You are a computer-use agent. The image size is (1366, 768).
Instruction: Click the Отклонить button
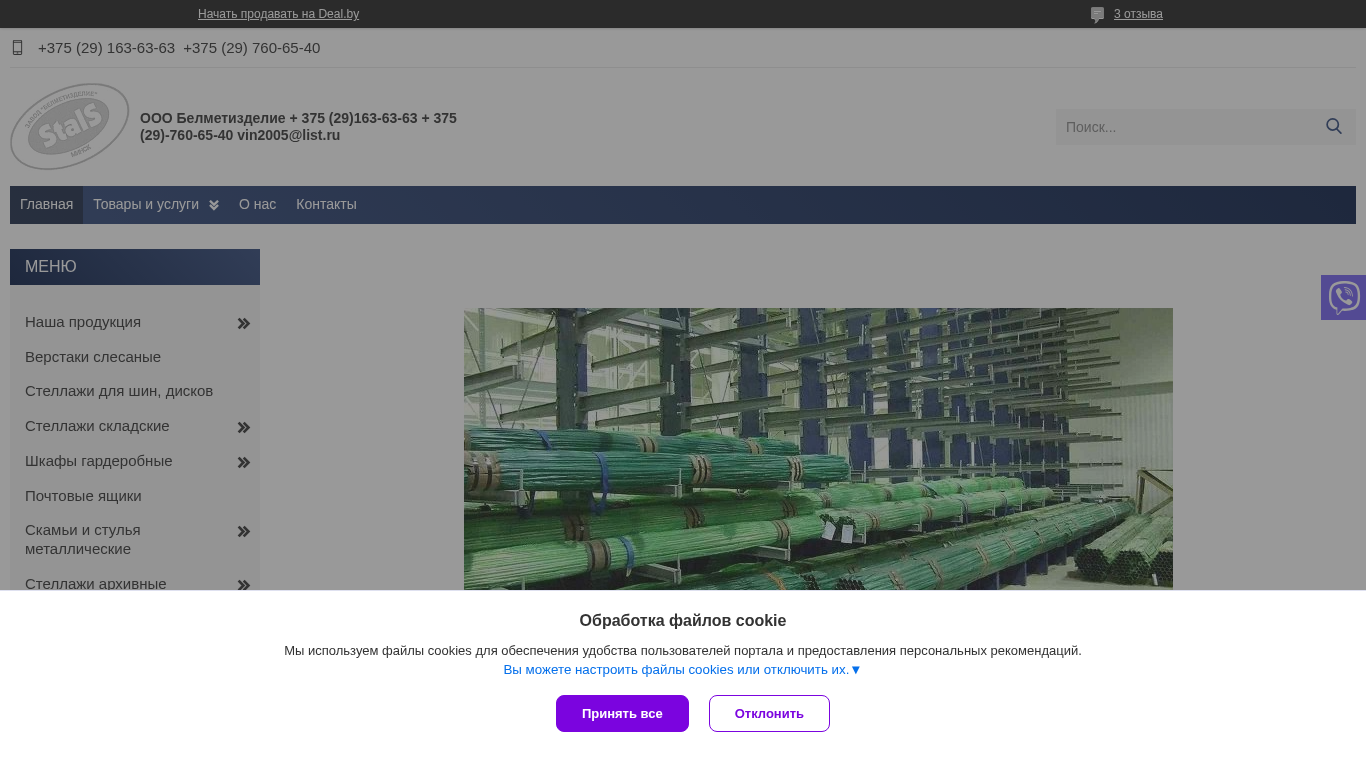coord(769,714)
